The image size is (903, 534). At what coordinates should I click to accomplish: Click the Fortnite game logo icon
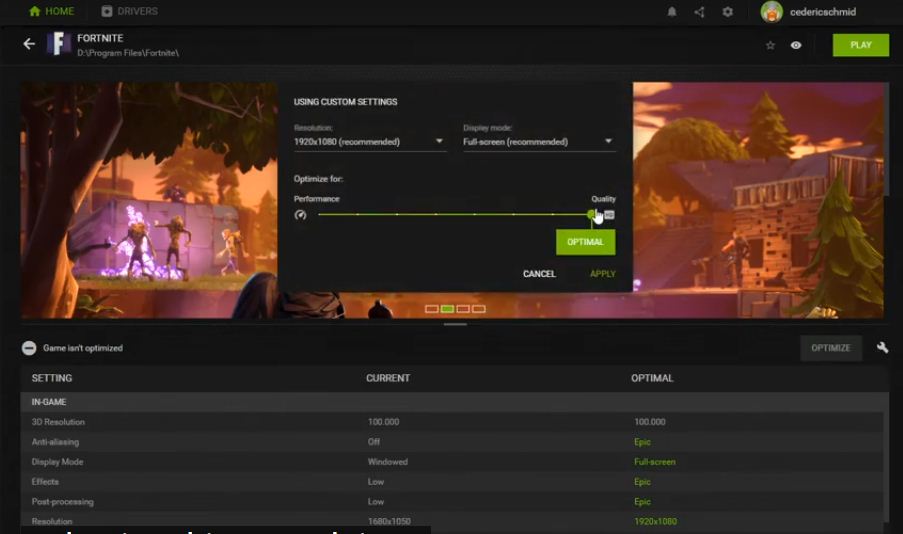coord(59,44)
